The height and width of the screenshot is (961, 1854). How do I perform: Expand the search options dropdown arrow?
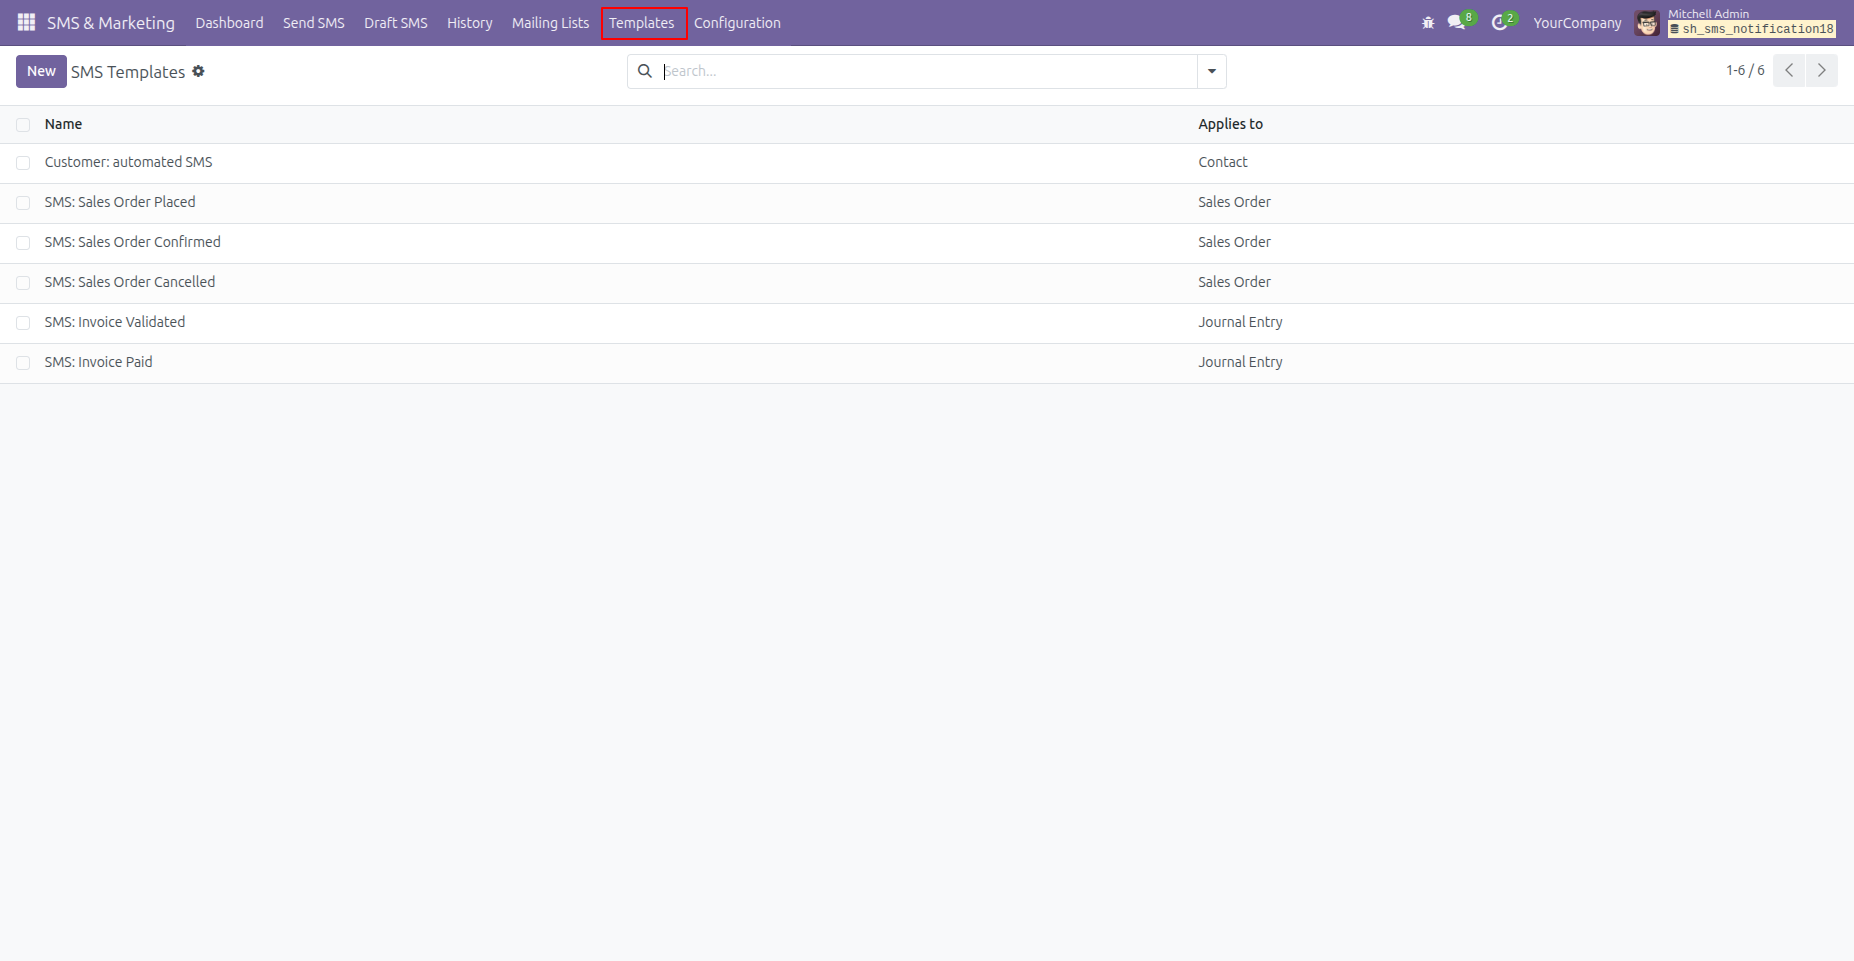pyautogui.click(x=1211, y=71)
